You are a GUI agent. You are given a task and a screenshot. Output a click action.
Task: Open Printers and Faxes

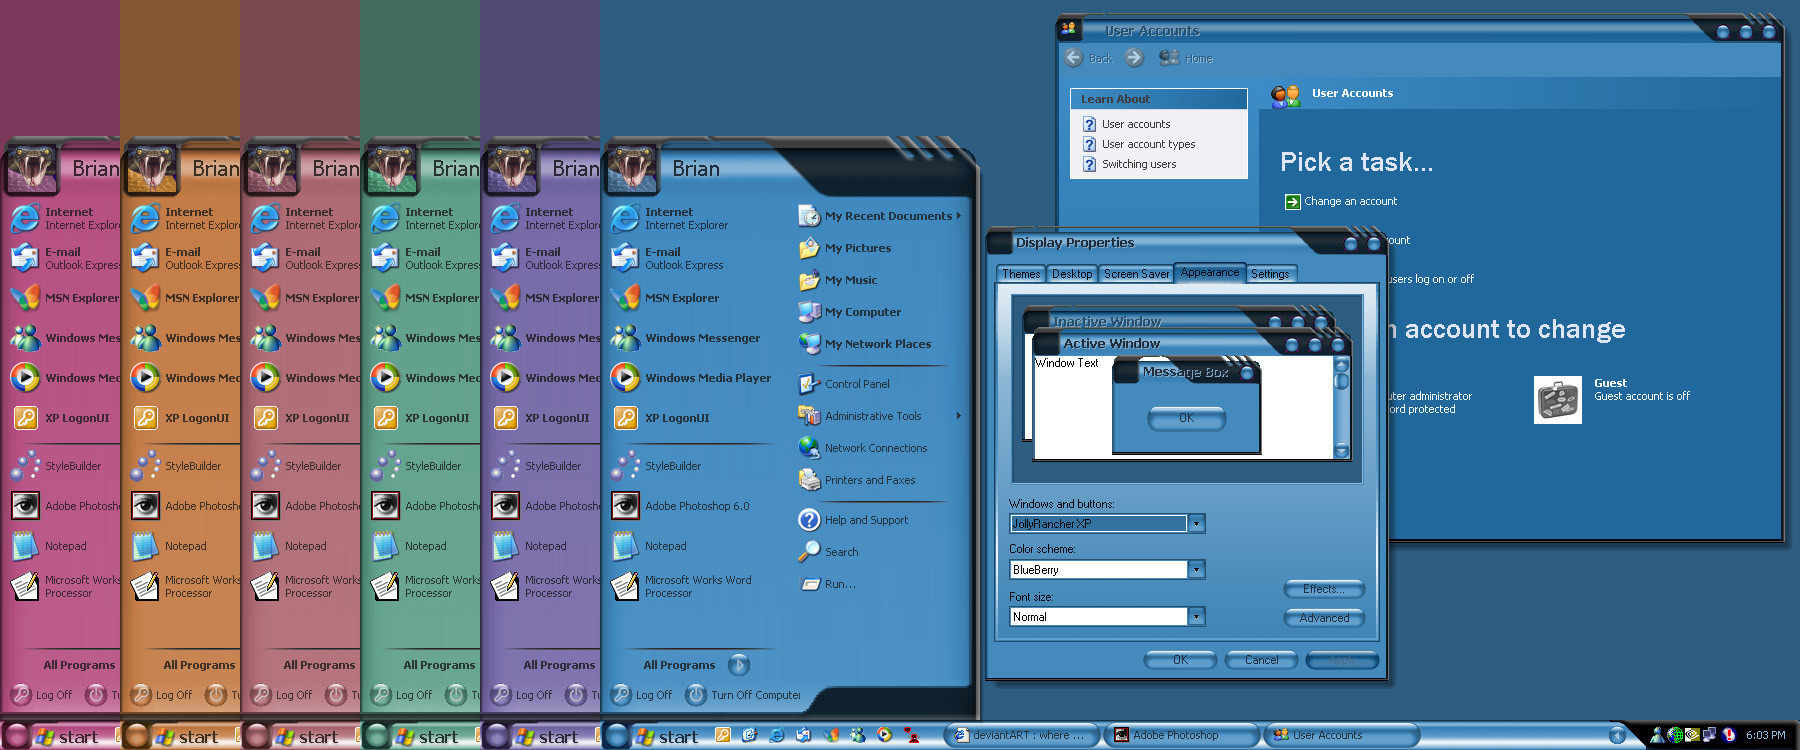858,480
